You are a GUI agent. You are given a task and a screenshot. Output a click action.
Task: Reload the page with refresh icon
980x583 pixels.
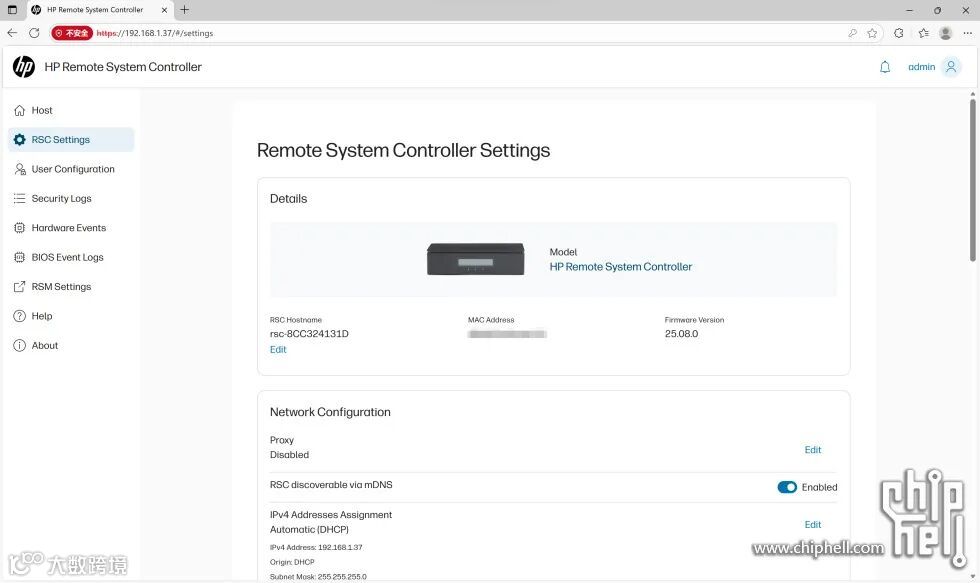34,32
